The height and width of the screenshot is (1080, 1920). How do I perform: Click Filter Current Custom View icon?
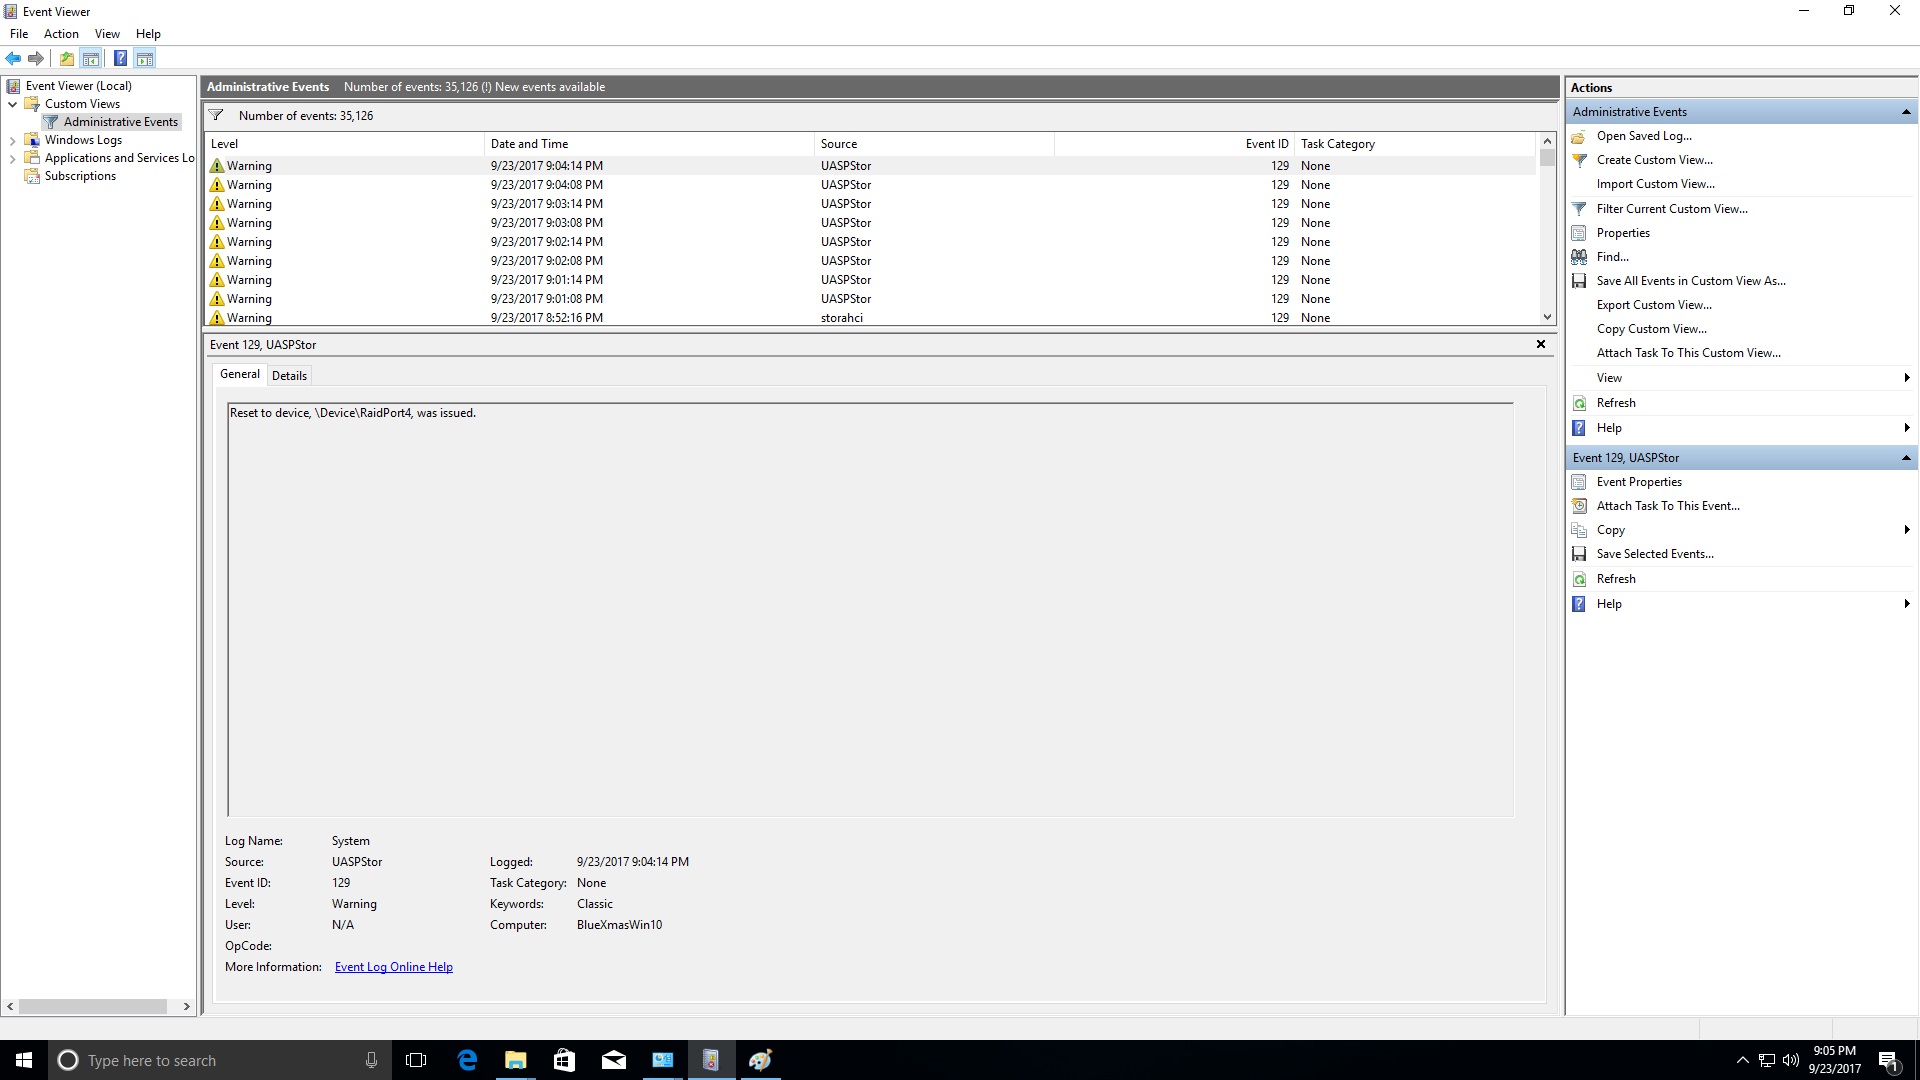pos(1579,209)
